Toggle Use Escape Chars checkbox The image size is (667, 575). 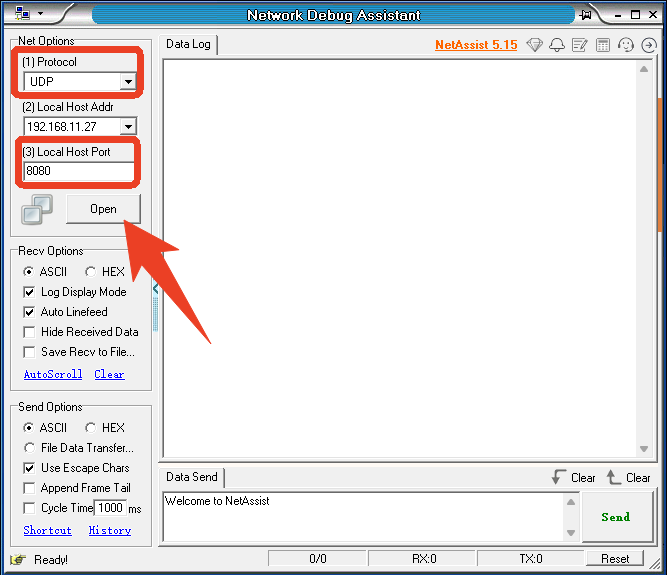(x=29, y=468)
